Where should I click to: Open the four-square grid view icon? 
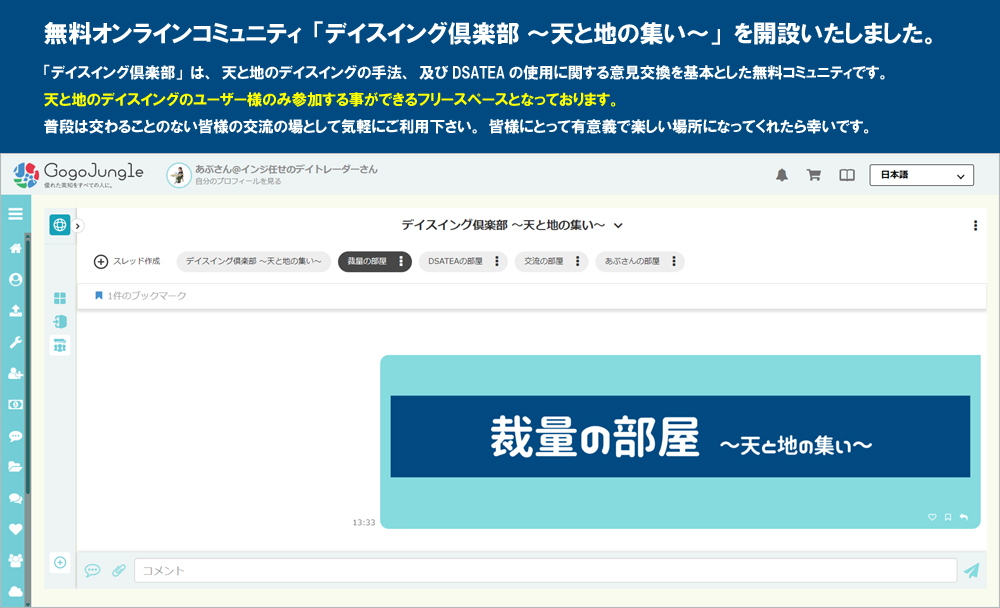[x=60, y=298]
